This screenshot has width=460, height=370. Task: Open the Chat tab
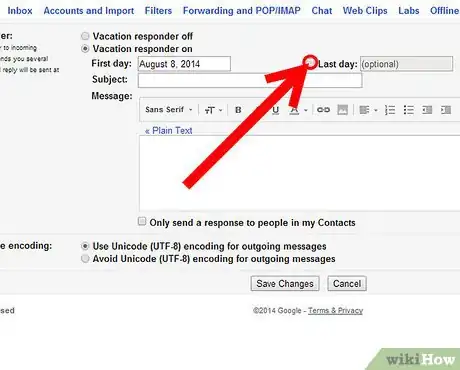pos(322,11)
